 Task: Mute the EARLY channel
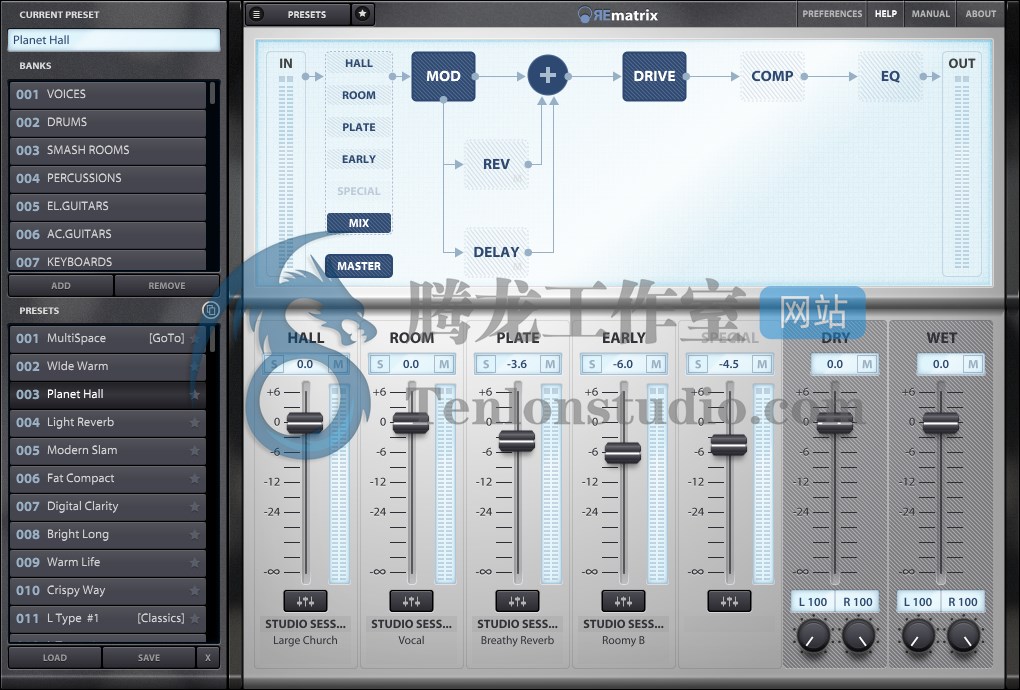656,364
